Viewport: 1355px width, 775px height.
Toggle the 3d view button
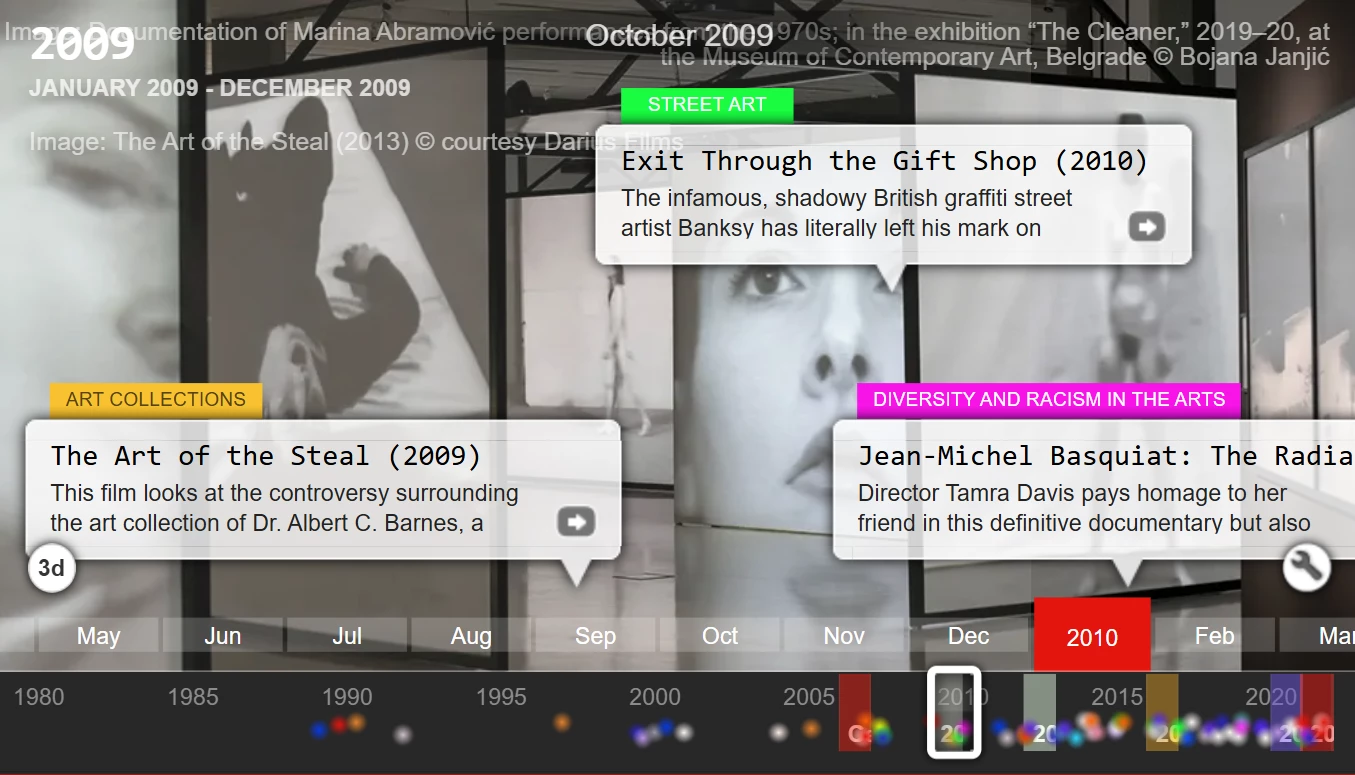(51, 568)
